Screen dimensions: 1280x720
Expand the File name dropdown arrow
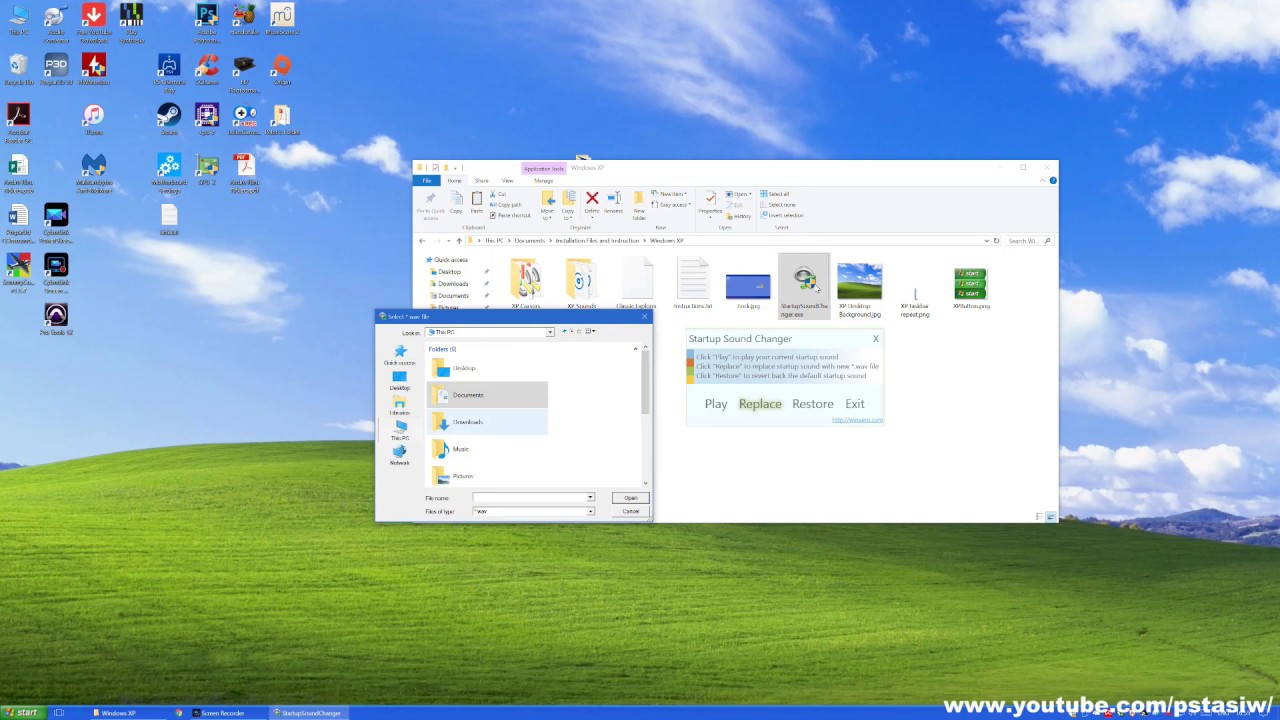click(590, 497)
